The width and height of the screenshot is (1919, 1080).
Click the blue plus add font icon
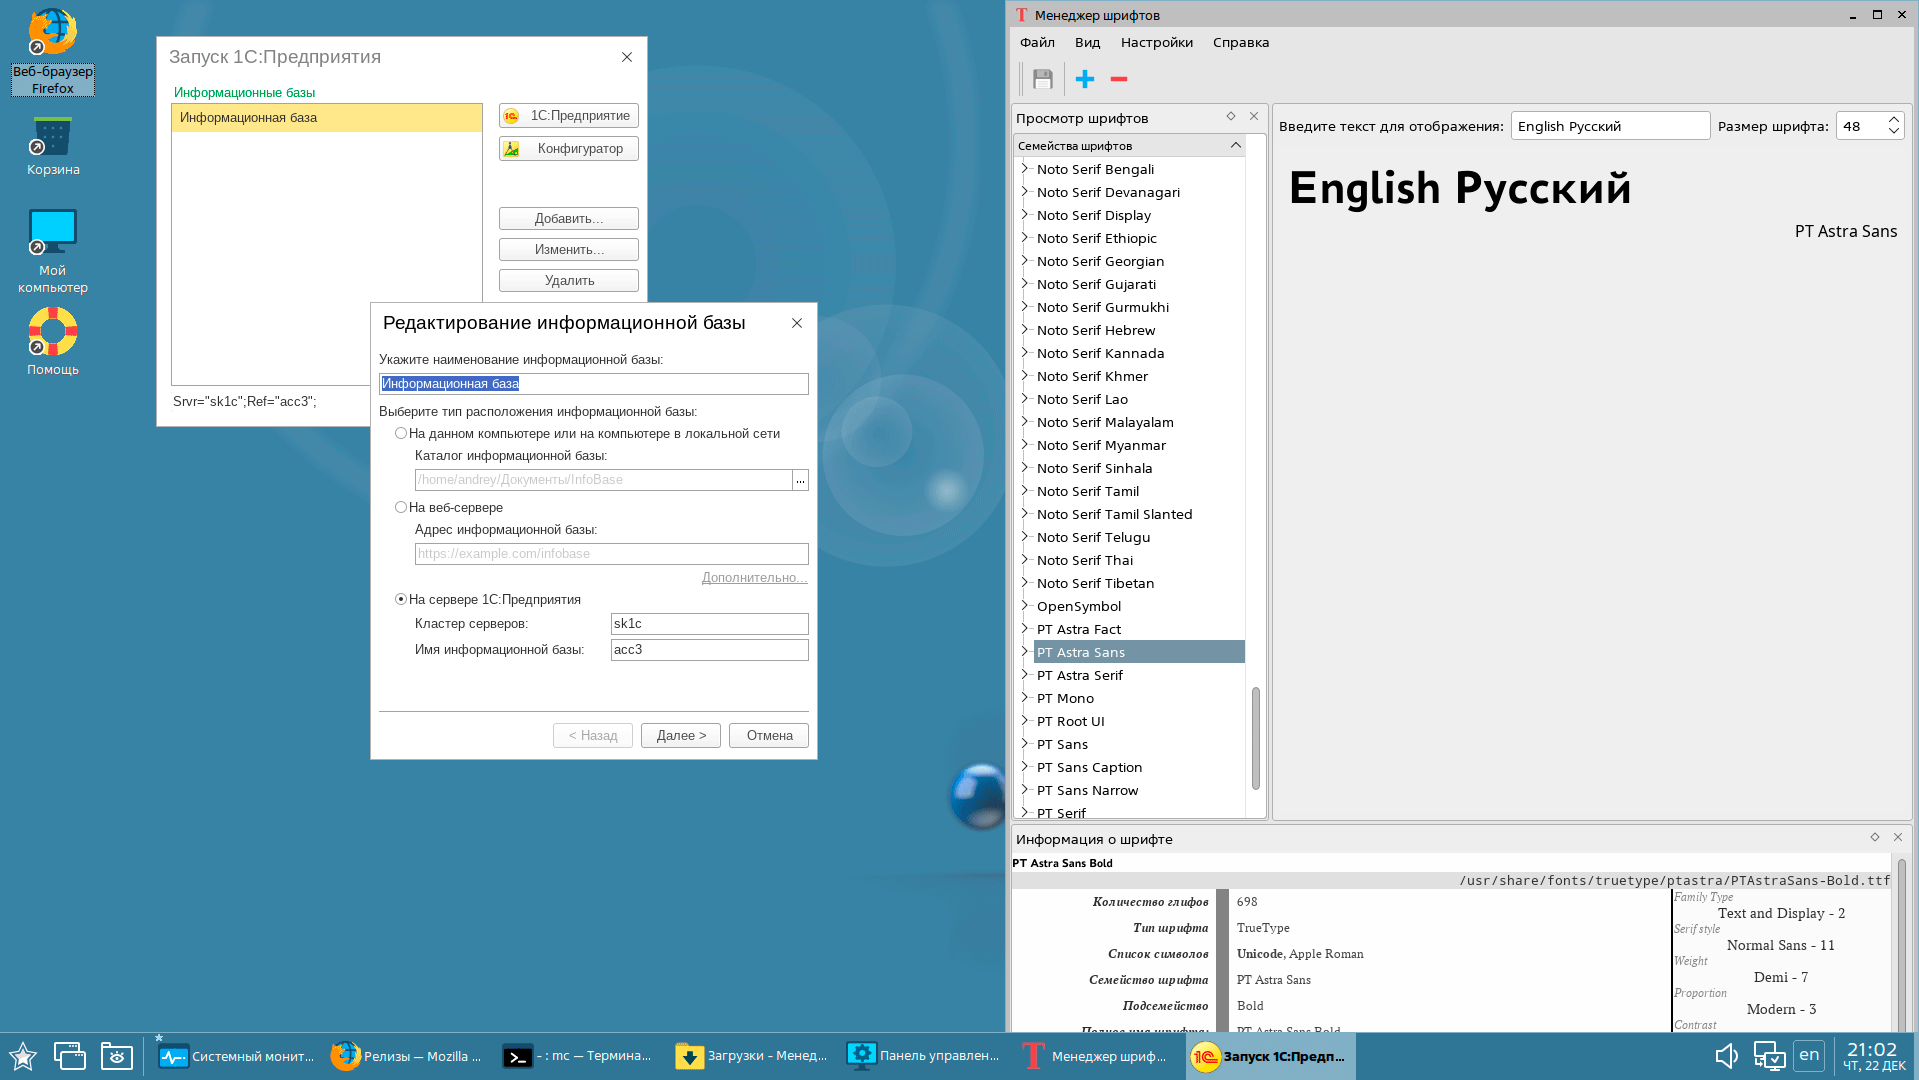point(1085,79)
